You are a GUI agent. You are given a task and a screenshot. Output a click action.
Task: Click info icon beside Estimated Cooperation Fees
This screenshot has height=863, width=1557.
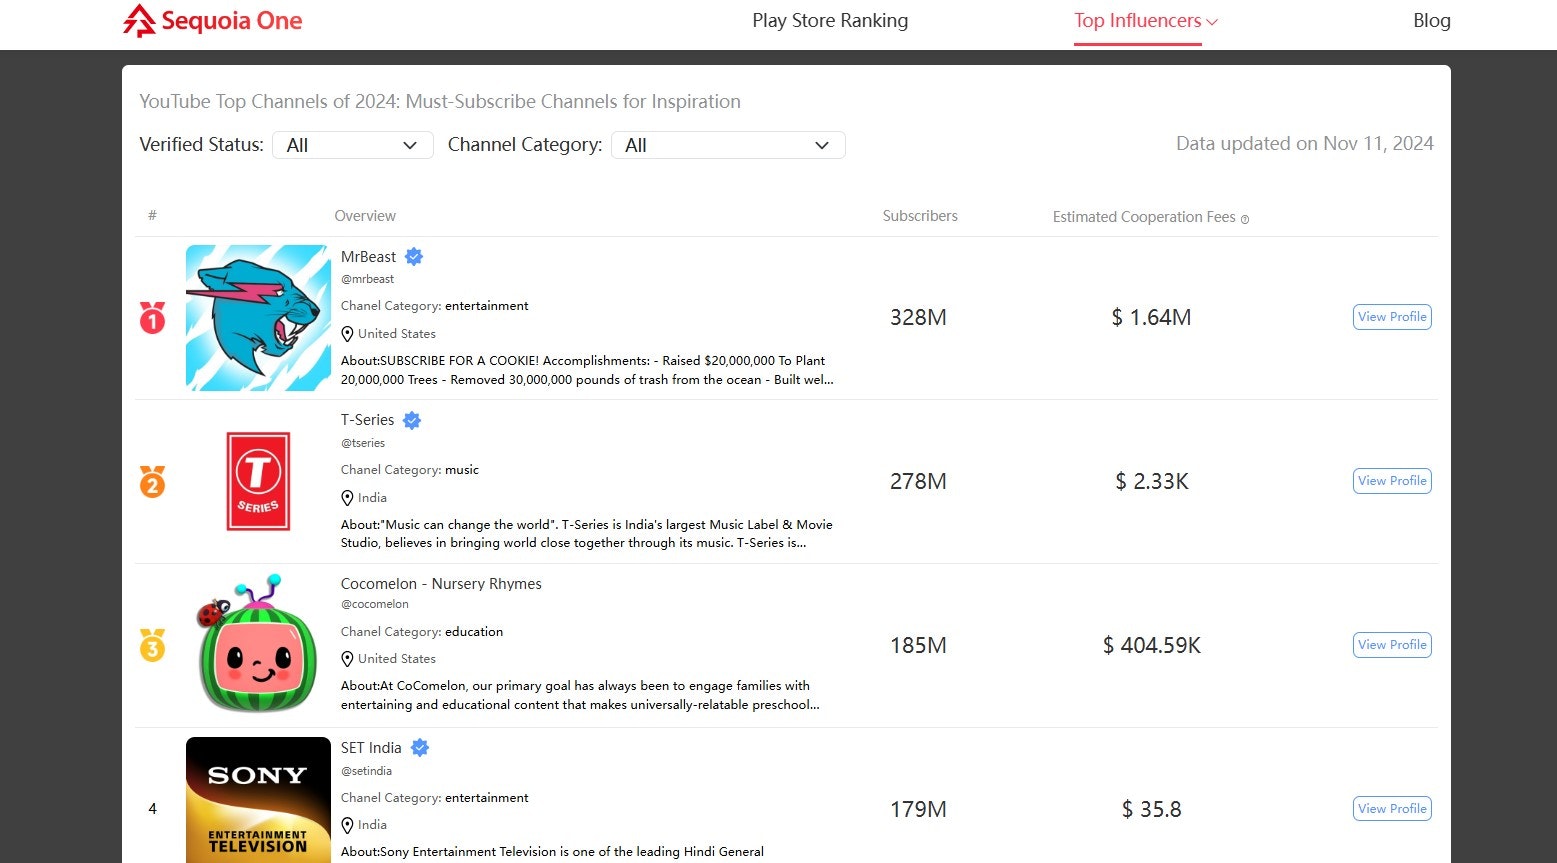click(x=1245, y=219)
